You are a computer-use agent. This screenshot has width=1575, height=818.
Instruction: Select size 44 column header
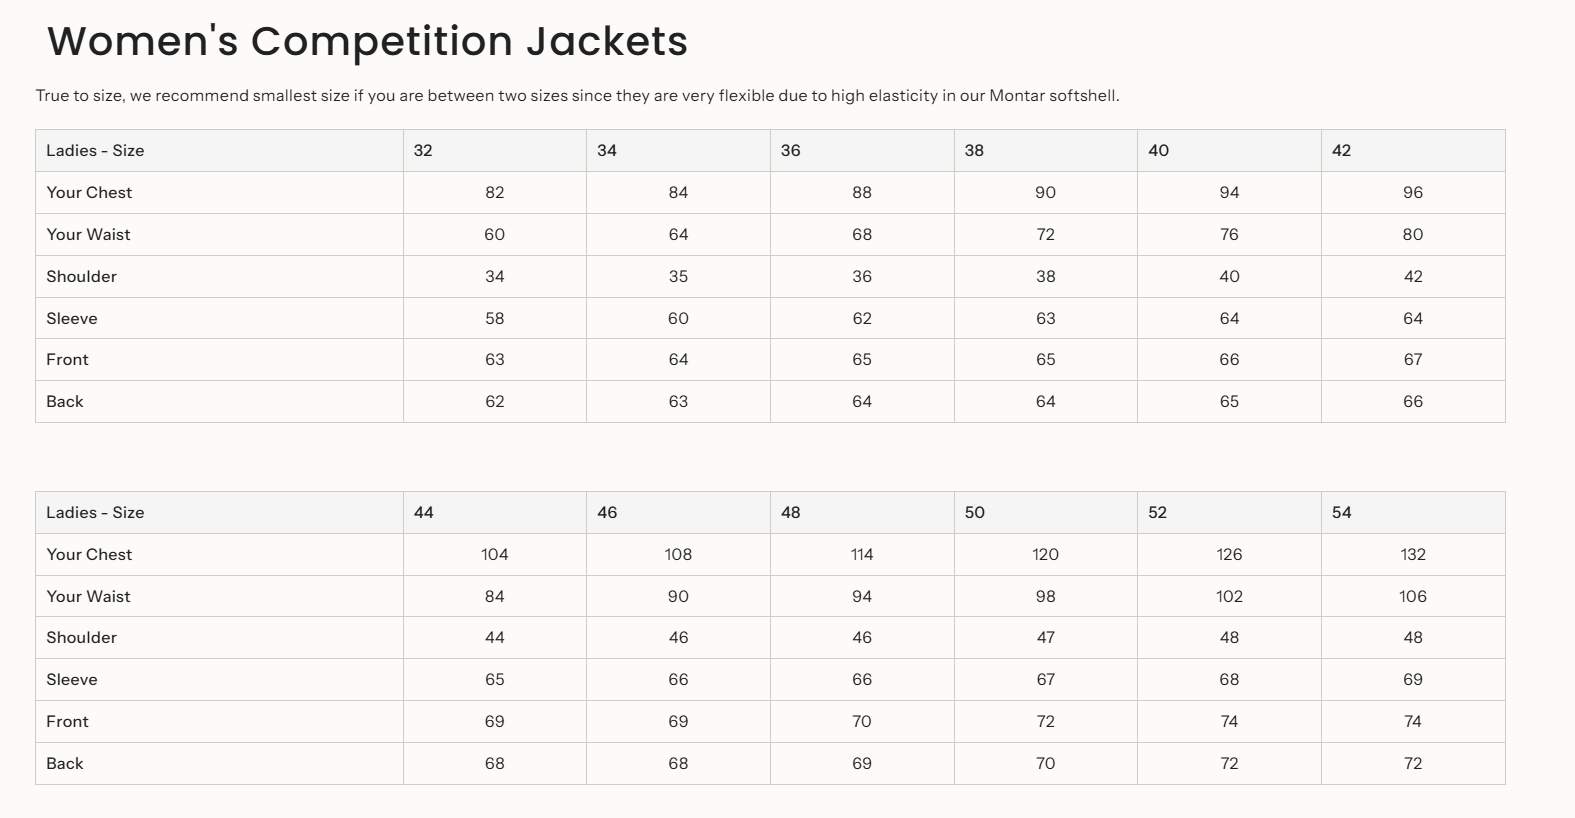(424, 512)
